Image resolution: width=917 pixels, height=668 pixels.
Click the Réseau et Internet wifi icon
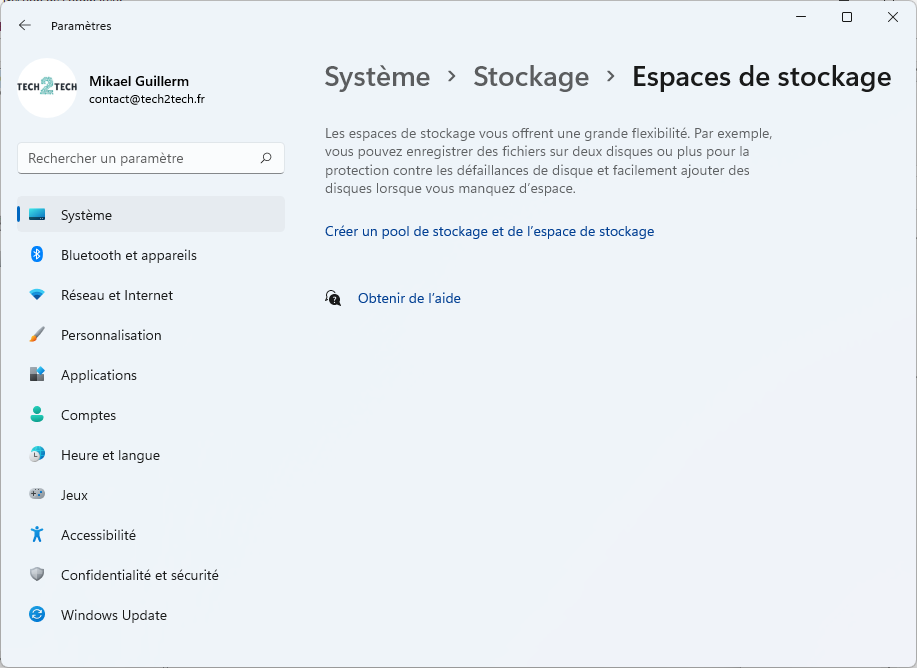click(37, 295)
